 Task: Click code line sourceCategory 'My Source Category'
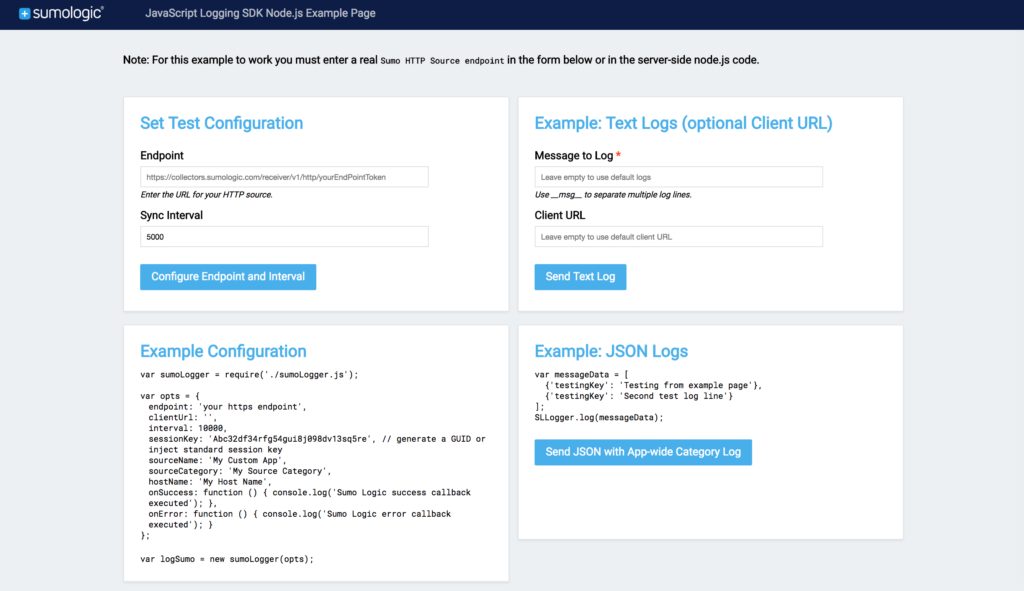click(240, 471)
